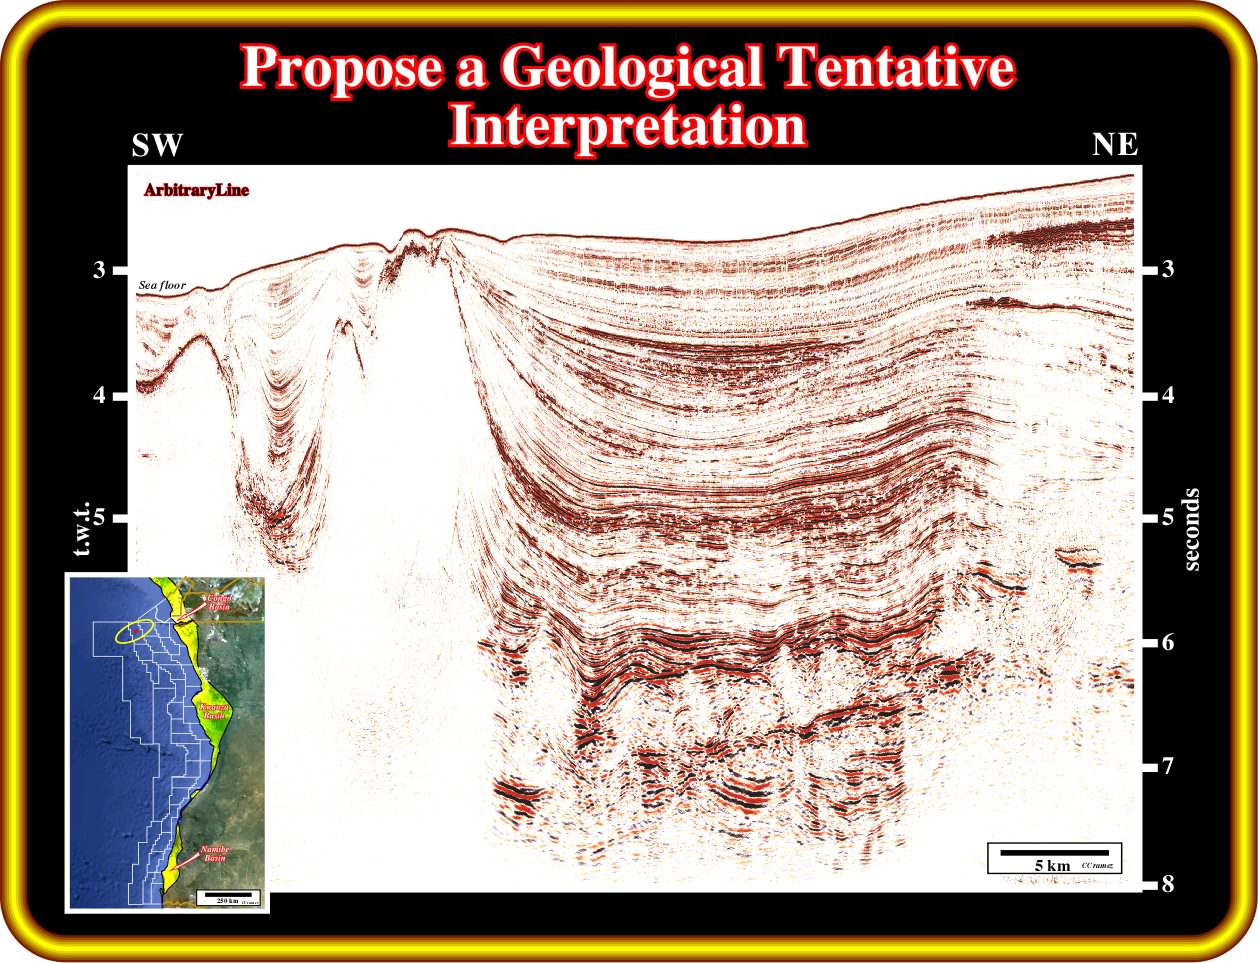This screenshot has height=963, width=1258.
Task: Click the left axis value 3
Action: point(100,270)
